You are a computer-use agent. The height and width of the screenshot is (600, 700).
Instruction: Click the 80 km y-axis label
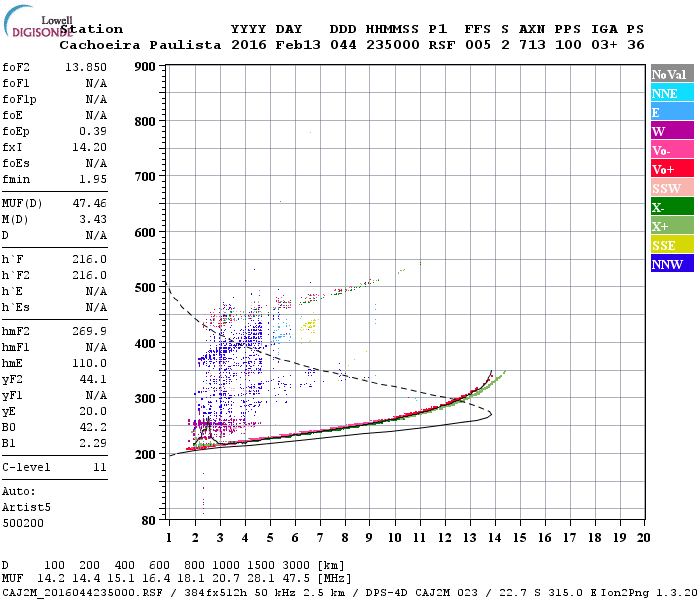148,521
